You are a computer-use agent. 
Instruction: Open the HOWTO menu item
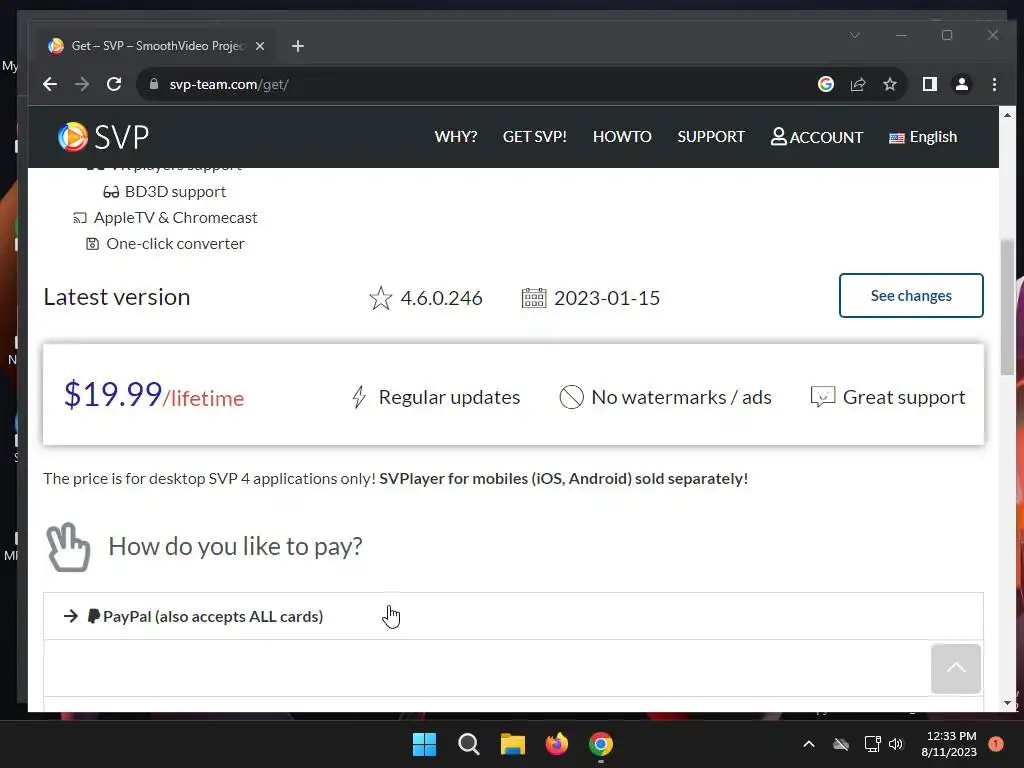click(622, 136)
